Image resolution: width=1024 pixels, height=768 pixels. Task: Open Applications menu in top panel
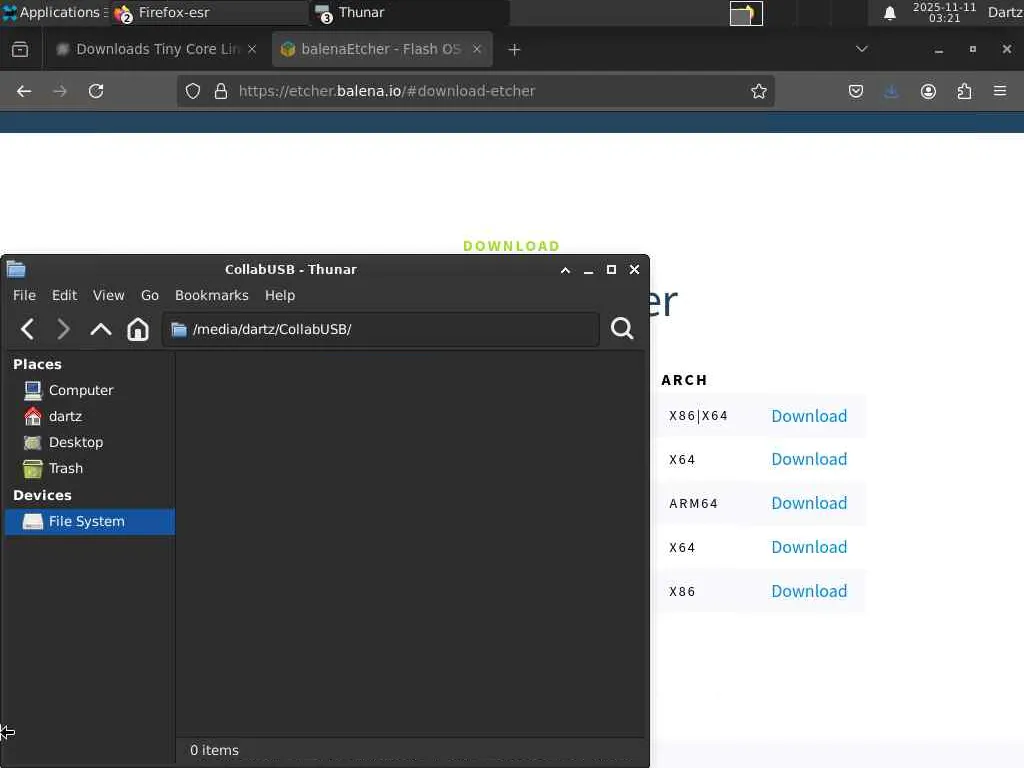pyautogui.click(x=54, y=12)
